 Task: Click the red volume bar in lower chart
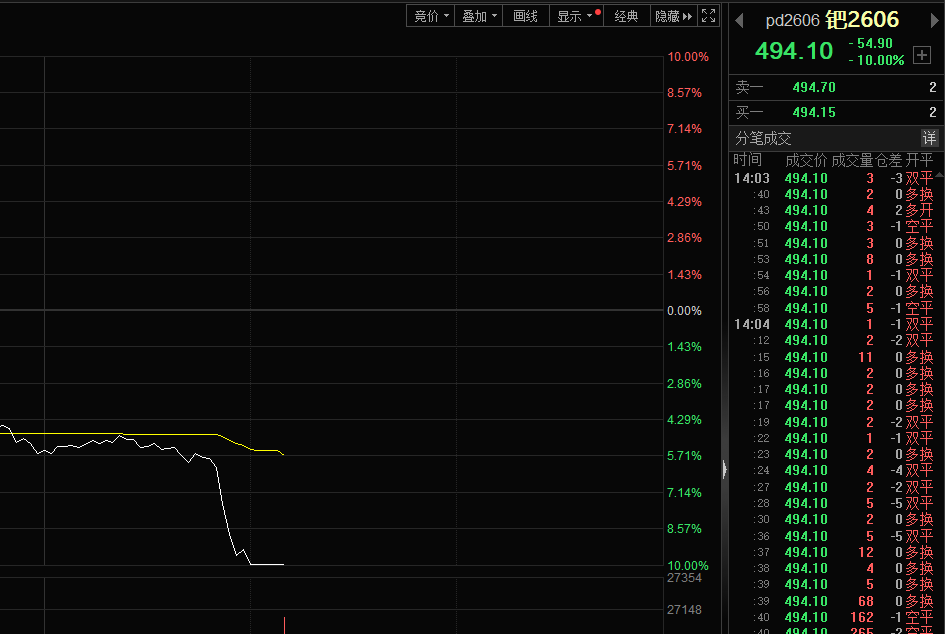click(285, 624)
